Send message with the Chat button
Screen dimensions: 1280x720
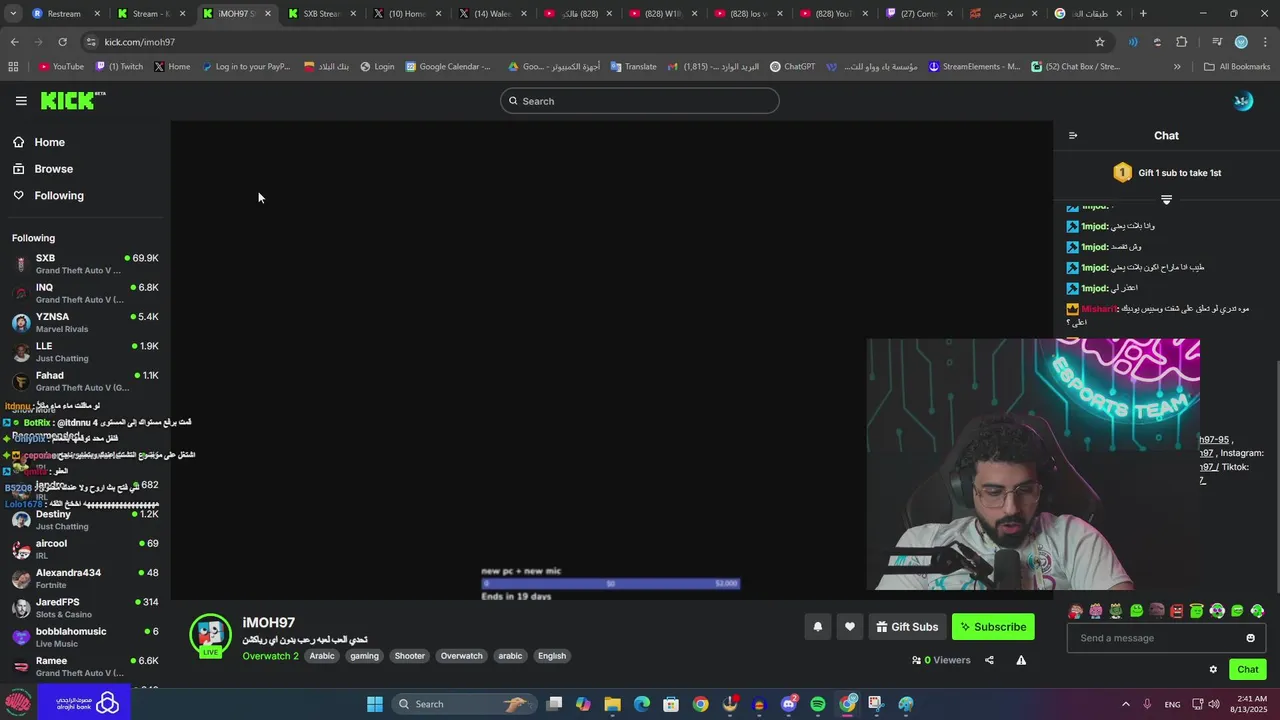click(1248, 670)
